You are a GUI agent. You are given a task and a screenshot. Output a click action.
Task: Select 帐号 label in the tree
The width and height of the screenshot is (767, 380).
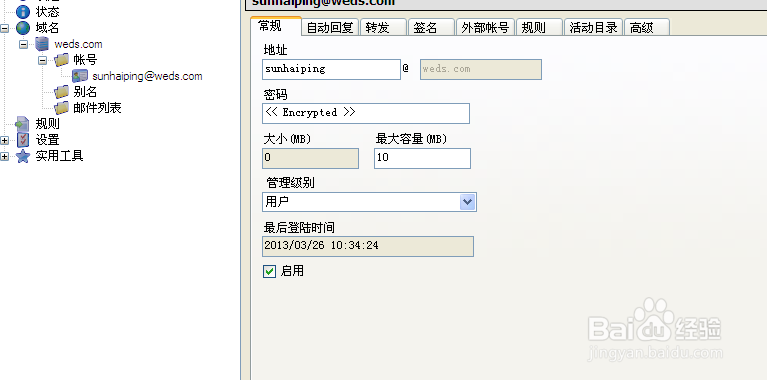(85, 60)
